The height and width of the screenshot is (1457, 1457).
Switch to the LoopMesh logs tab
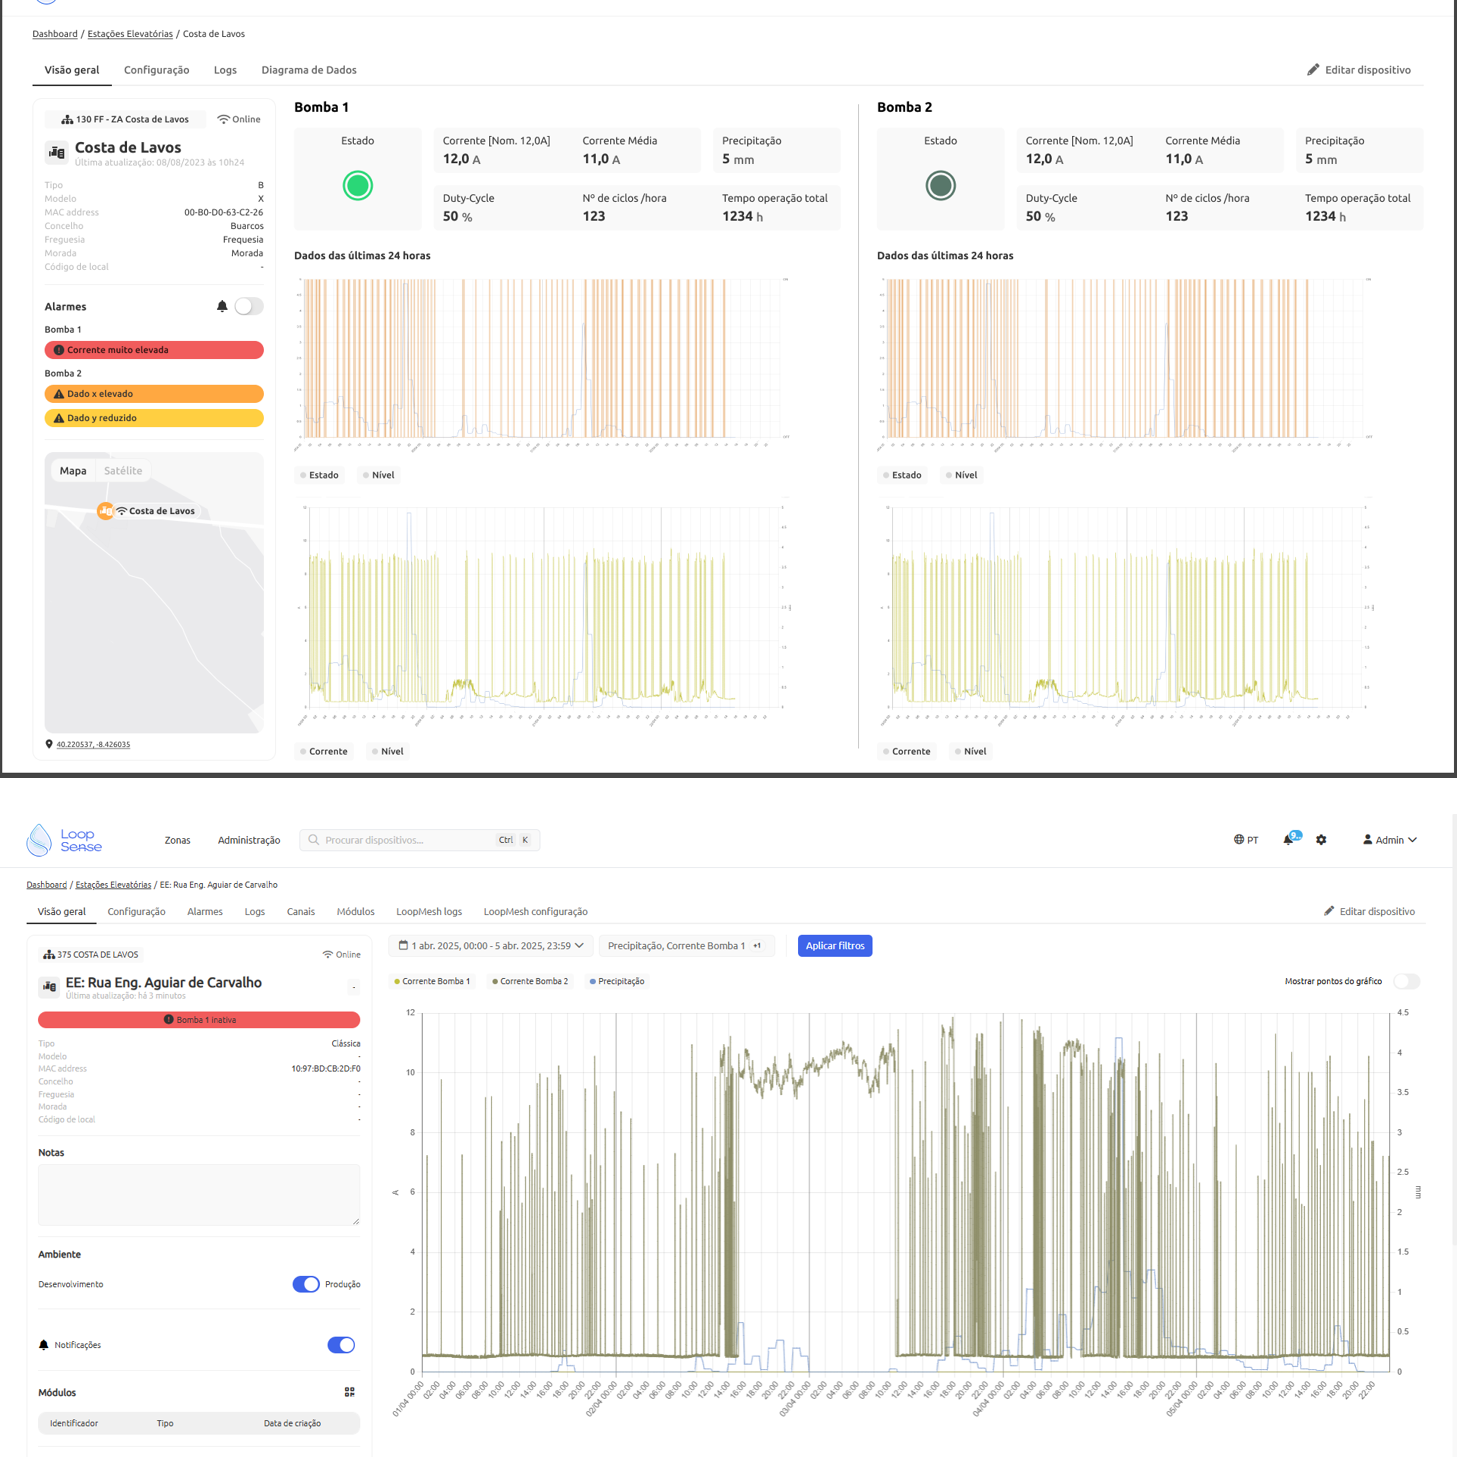point(429,912)
